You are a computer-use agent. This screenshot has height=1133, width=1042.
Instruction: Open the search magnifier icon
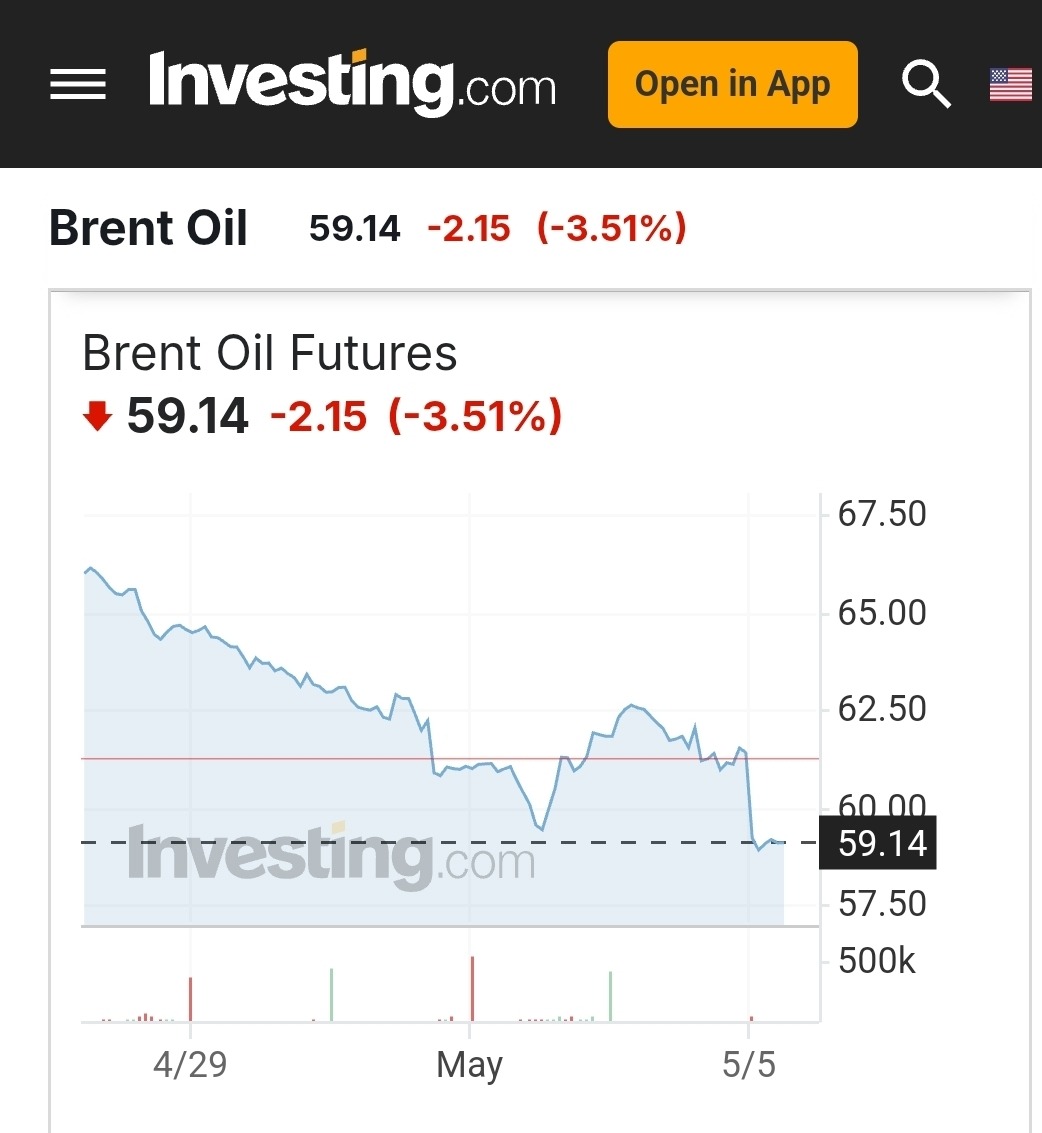(x=925, y=84)
